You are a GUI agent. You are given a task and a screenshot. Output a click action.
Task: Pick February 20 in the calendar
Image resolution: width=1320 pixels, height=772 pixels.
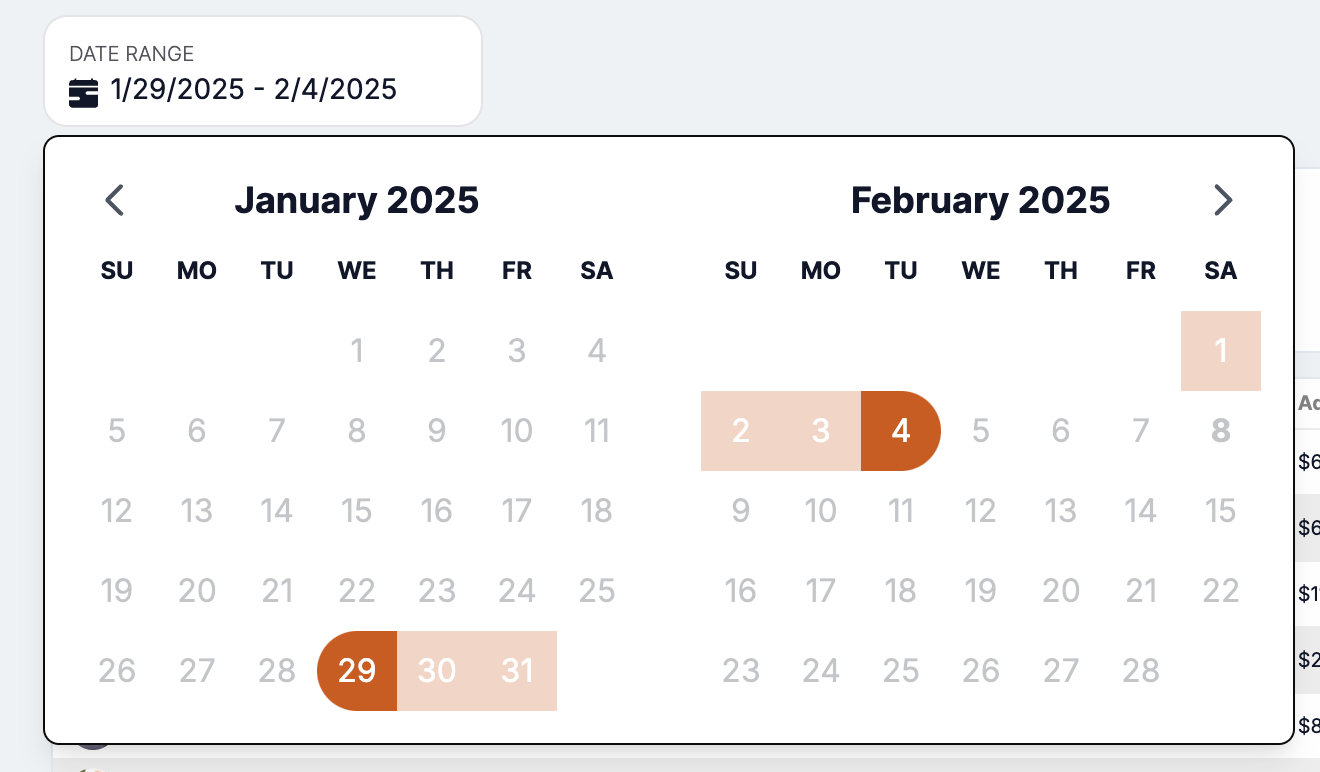[x=1061, y=591]
